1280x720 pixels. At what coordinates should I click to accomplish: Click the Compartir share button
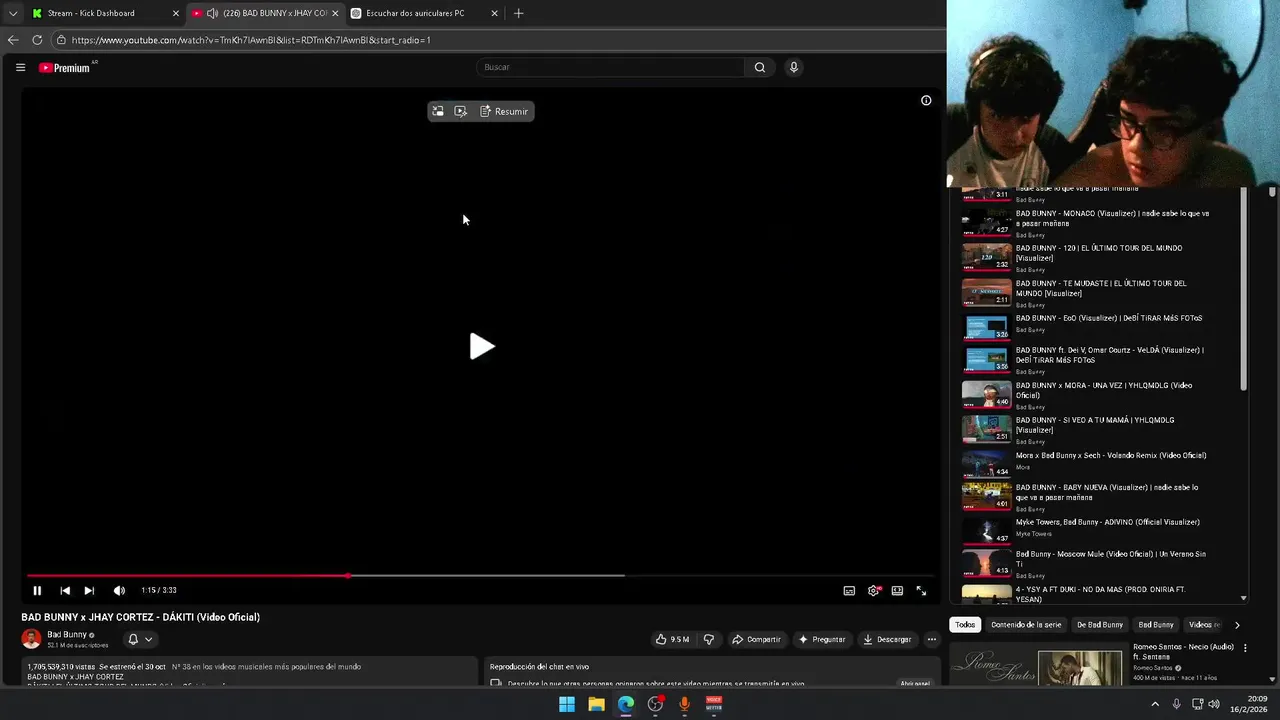click(756, 639)
